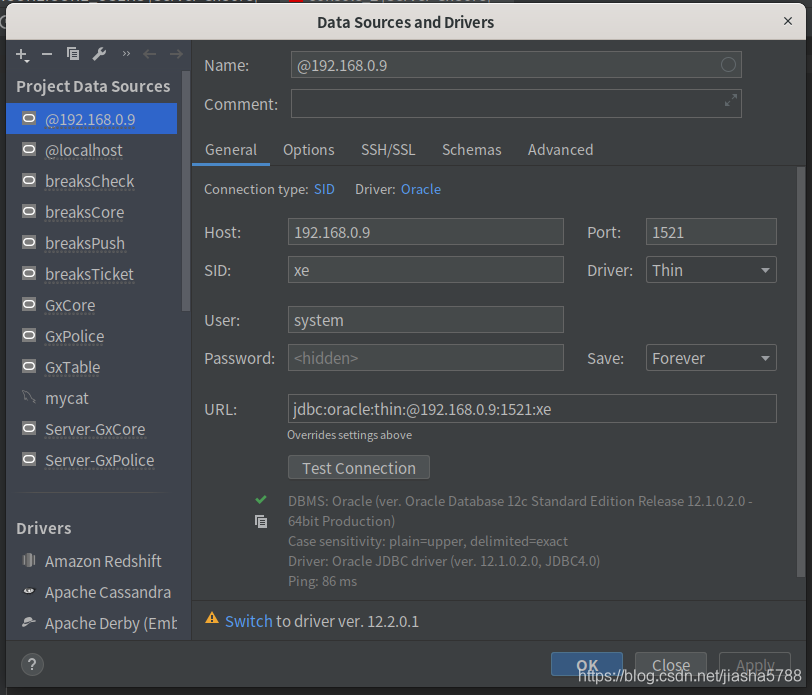Switch to the Schemas tab
This screenshot has width=812, height=695.
[x=471, y=150]
